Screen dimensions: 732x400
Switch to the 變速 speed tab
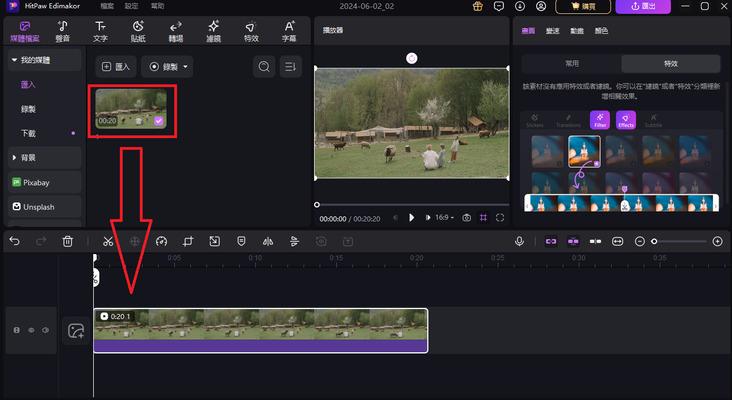[x=553, y=31]
